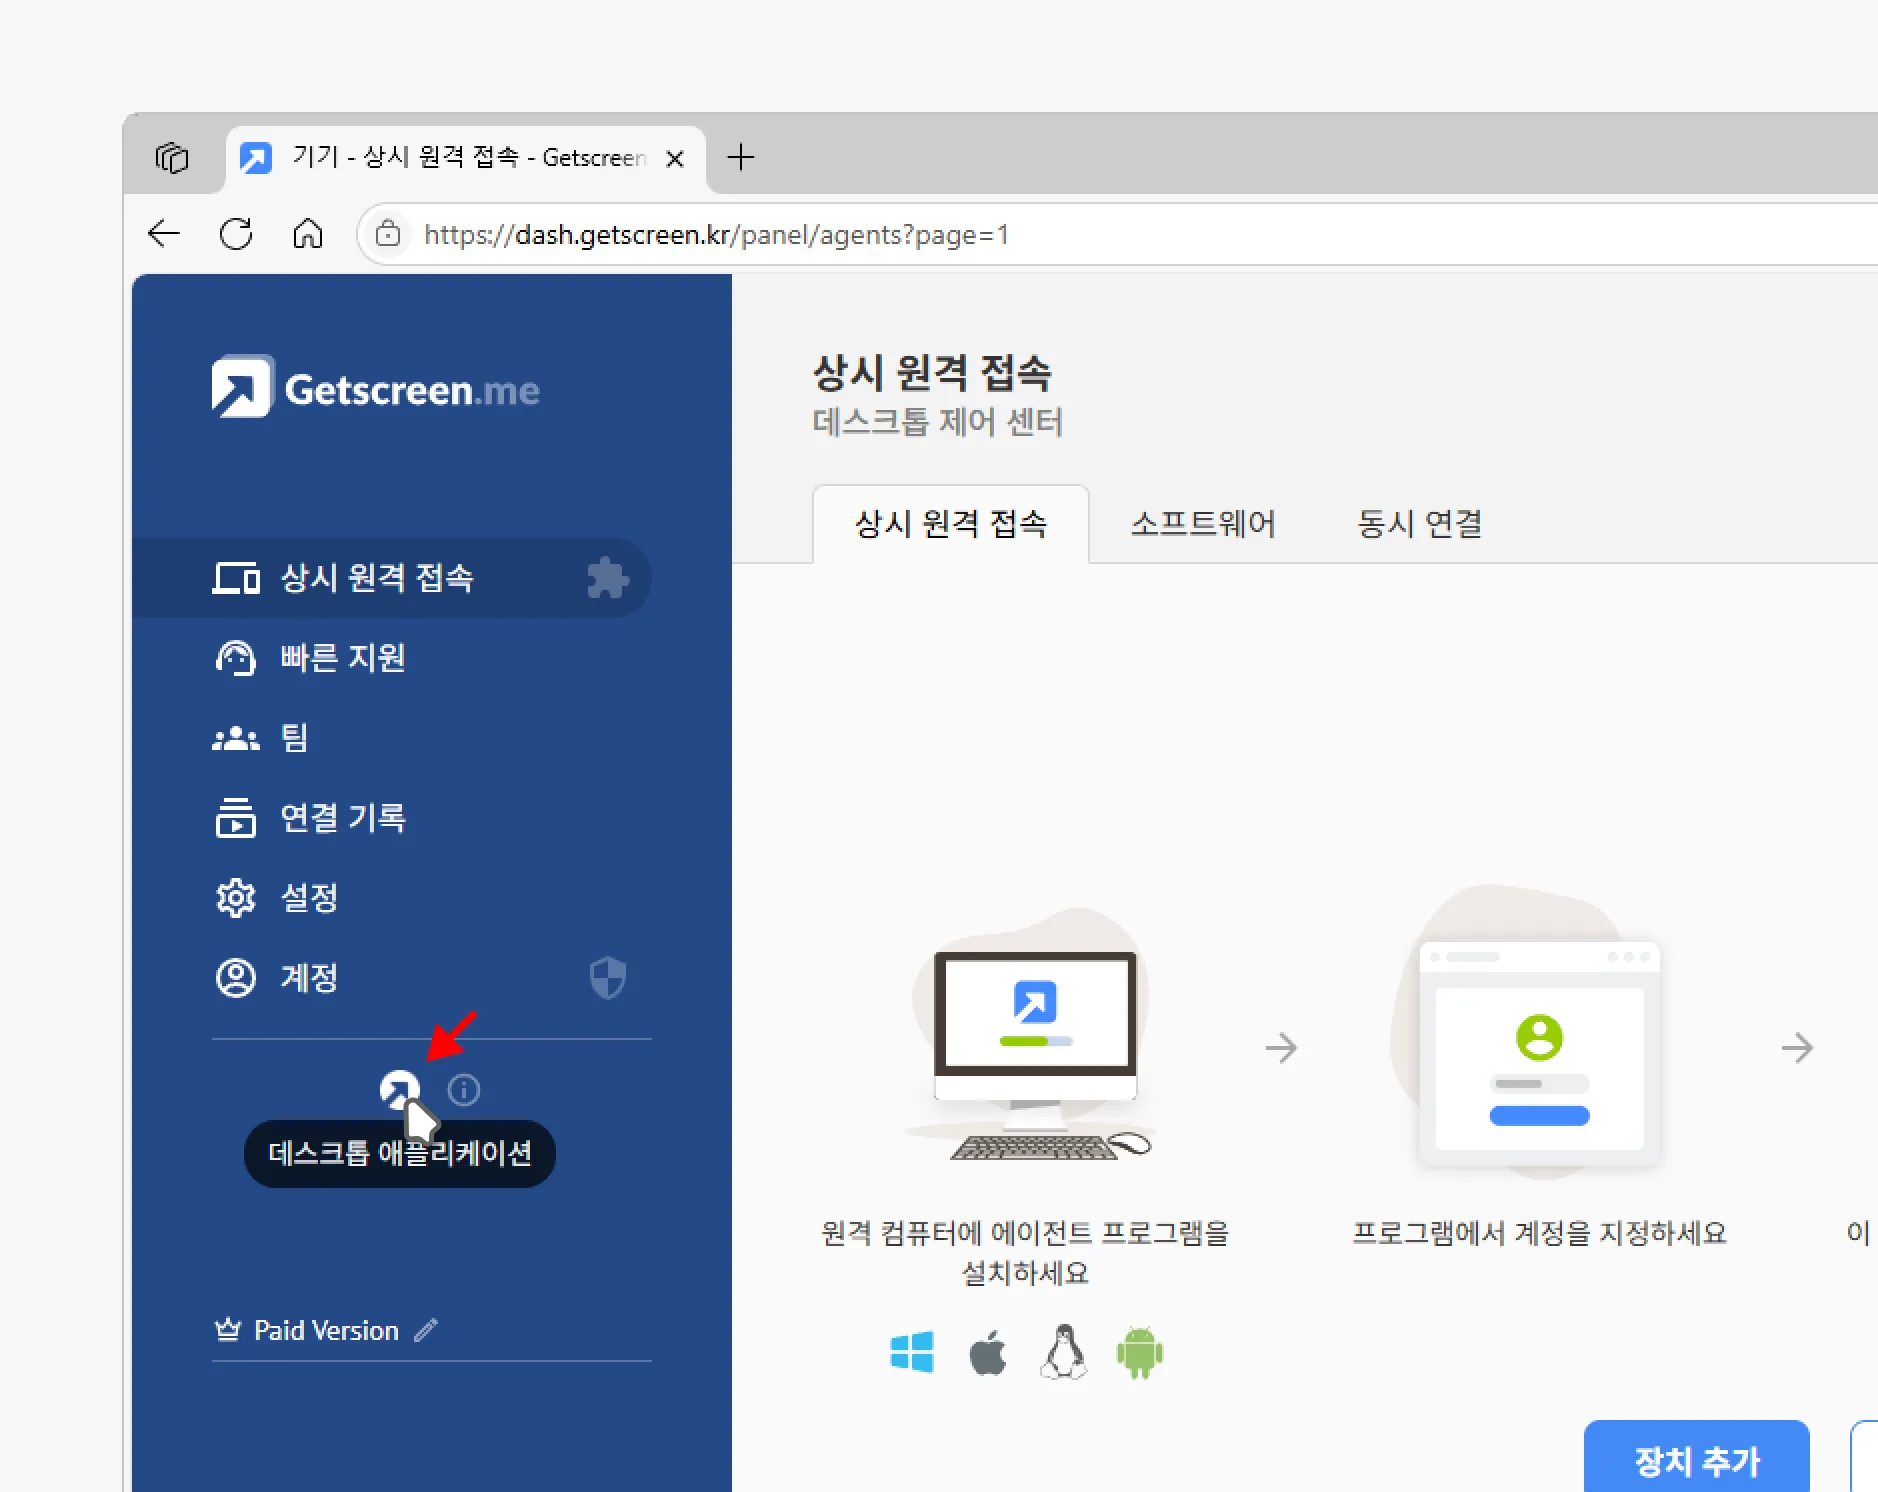This screenshot has width=1878, height=1492.
Task: Edit Paid Version with pencil icon
Action: pyautogui.click(x=426, y=1330)
